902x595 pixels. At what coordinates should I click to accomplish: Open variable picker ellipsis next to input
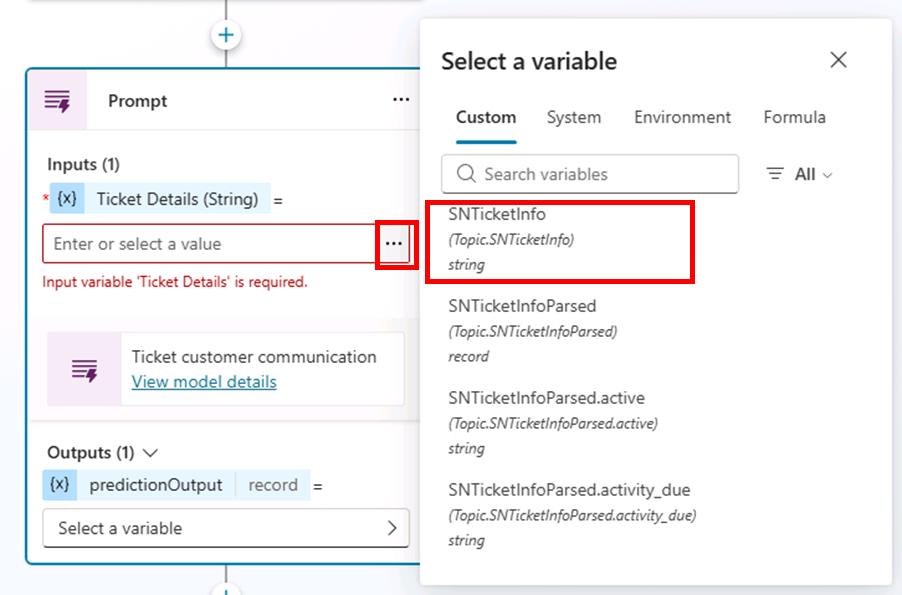(x=394, y=244)
